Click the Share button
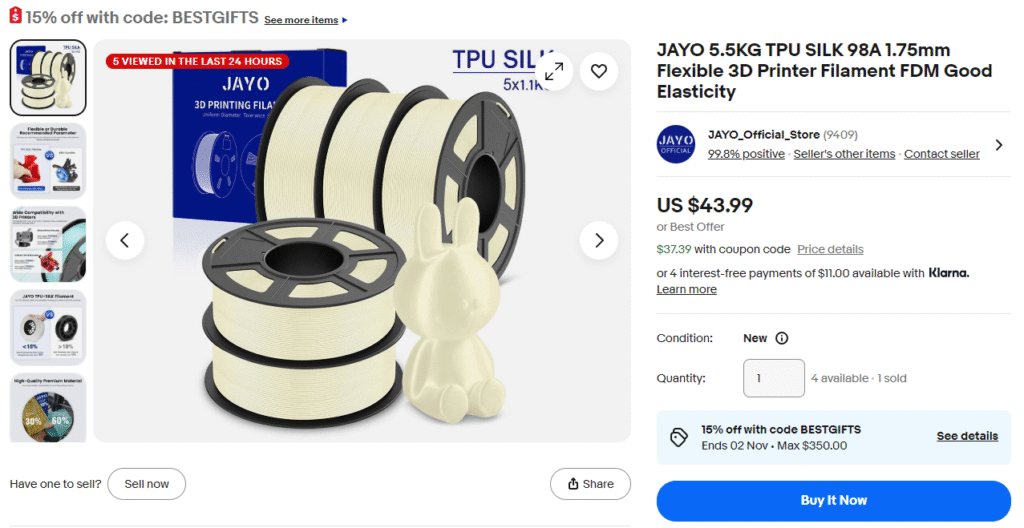This screenshot has width=1024, height=528. coord(590,484)
